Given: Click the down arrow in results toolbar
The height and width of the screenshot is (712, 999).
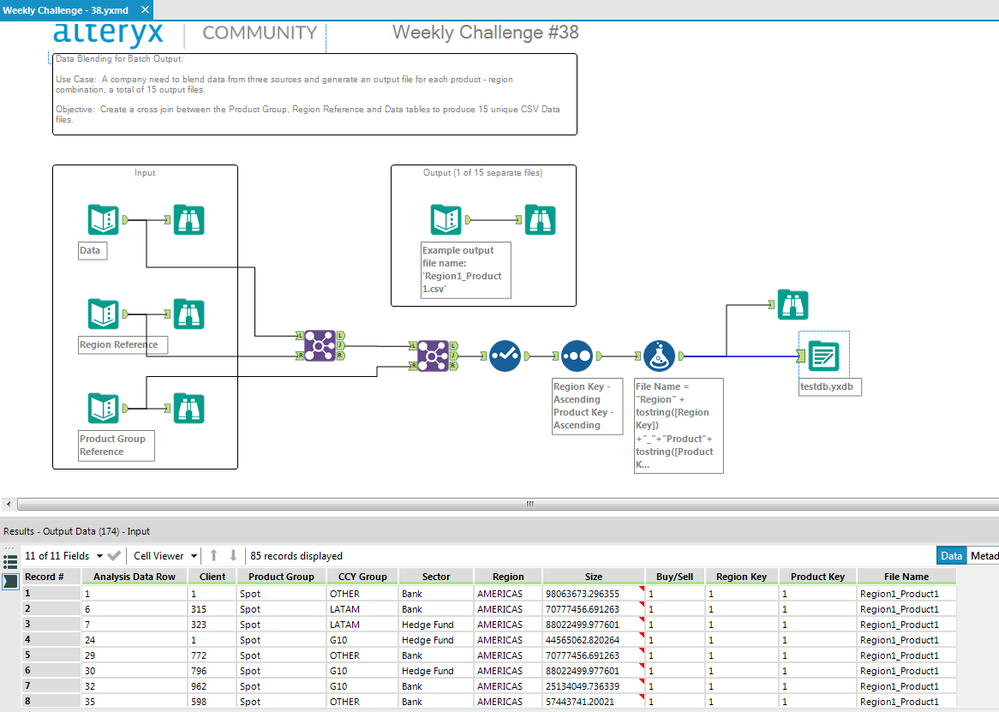Looking at the screenshot, I should (x=233, y=556).
